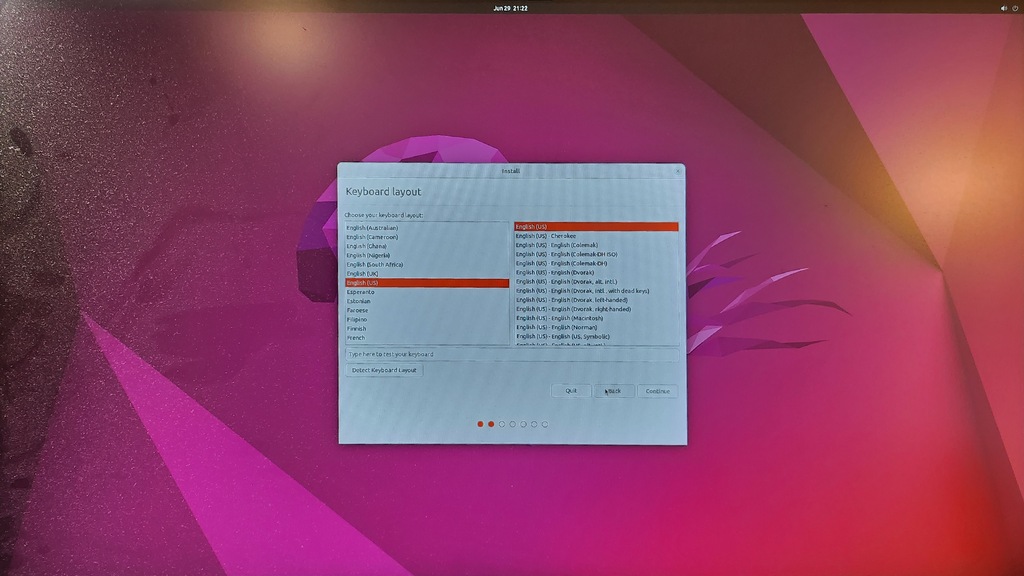Select English (South Africa) layout

click(x=427, y=264)
